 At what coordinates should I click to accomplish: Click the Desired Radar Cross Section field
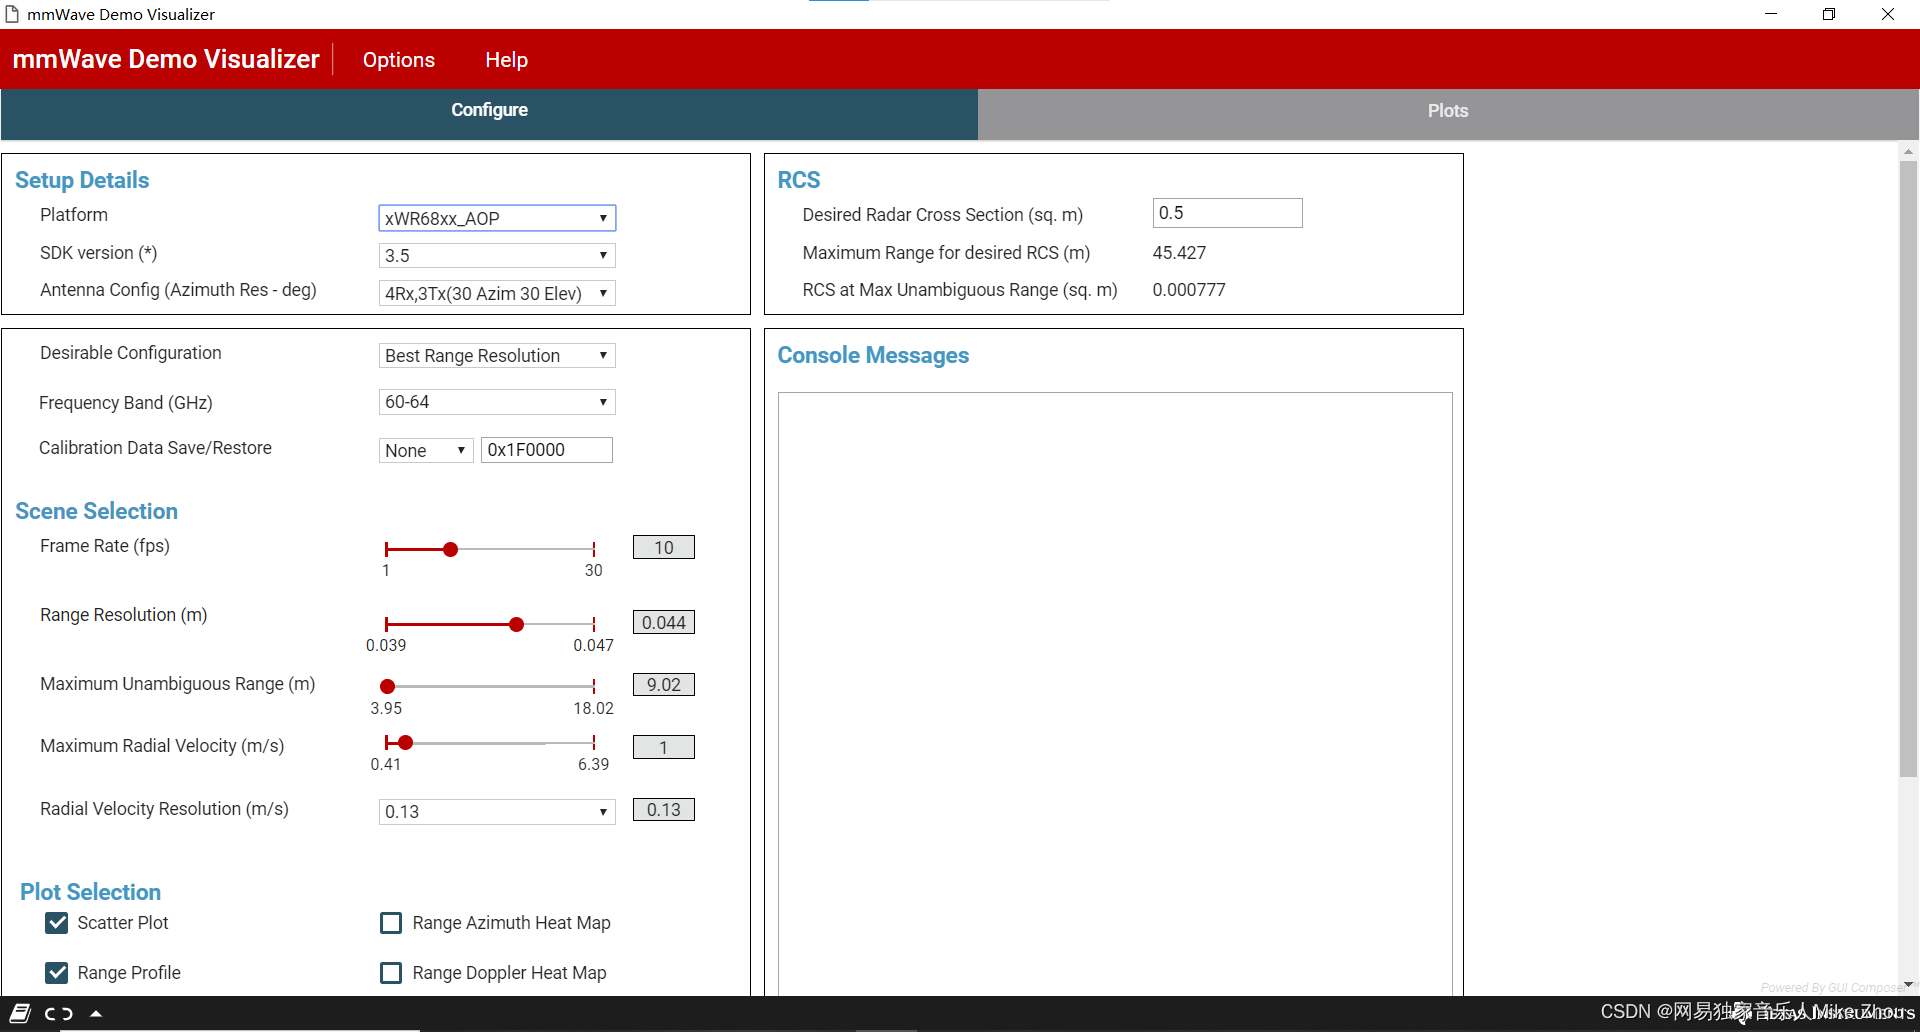(x=1227, y=213)
